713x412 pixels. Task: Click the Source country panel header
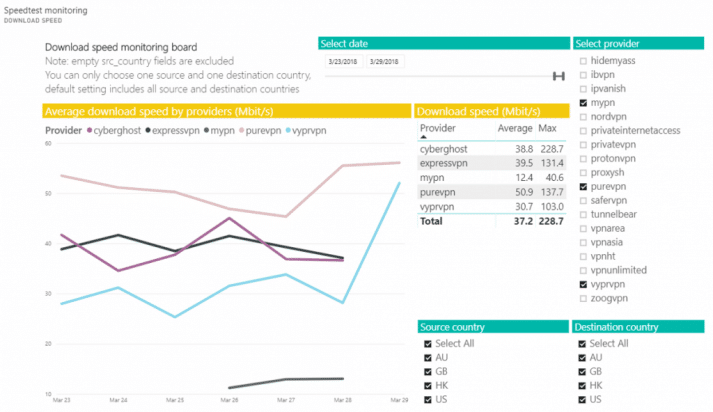tap(493, 327)
